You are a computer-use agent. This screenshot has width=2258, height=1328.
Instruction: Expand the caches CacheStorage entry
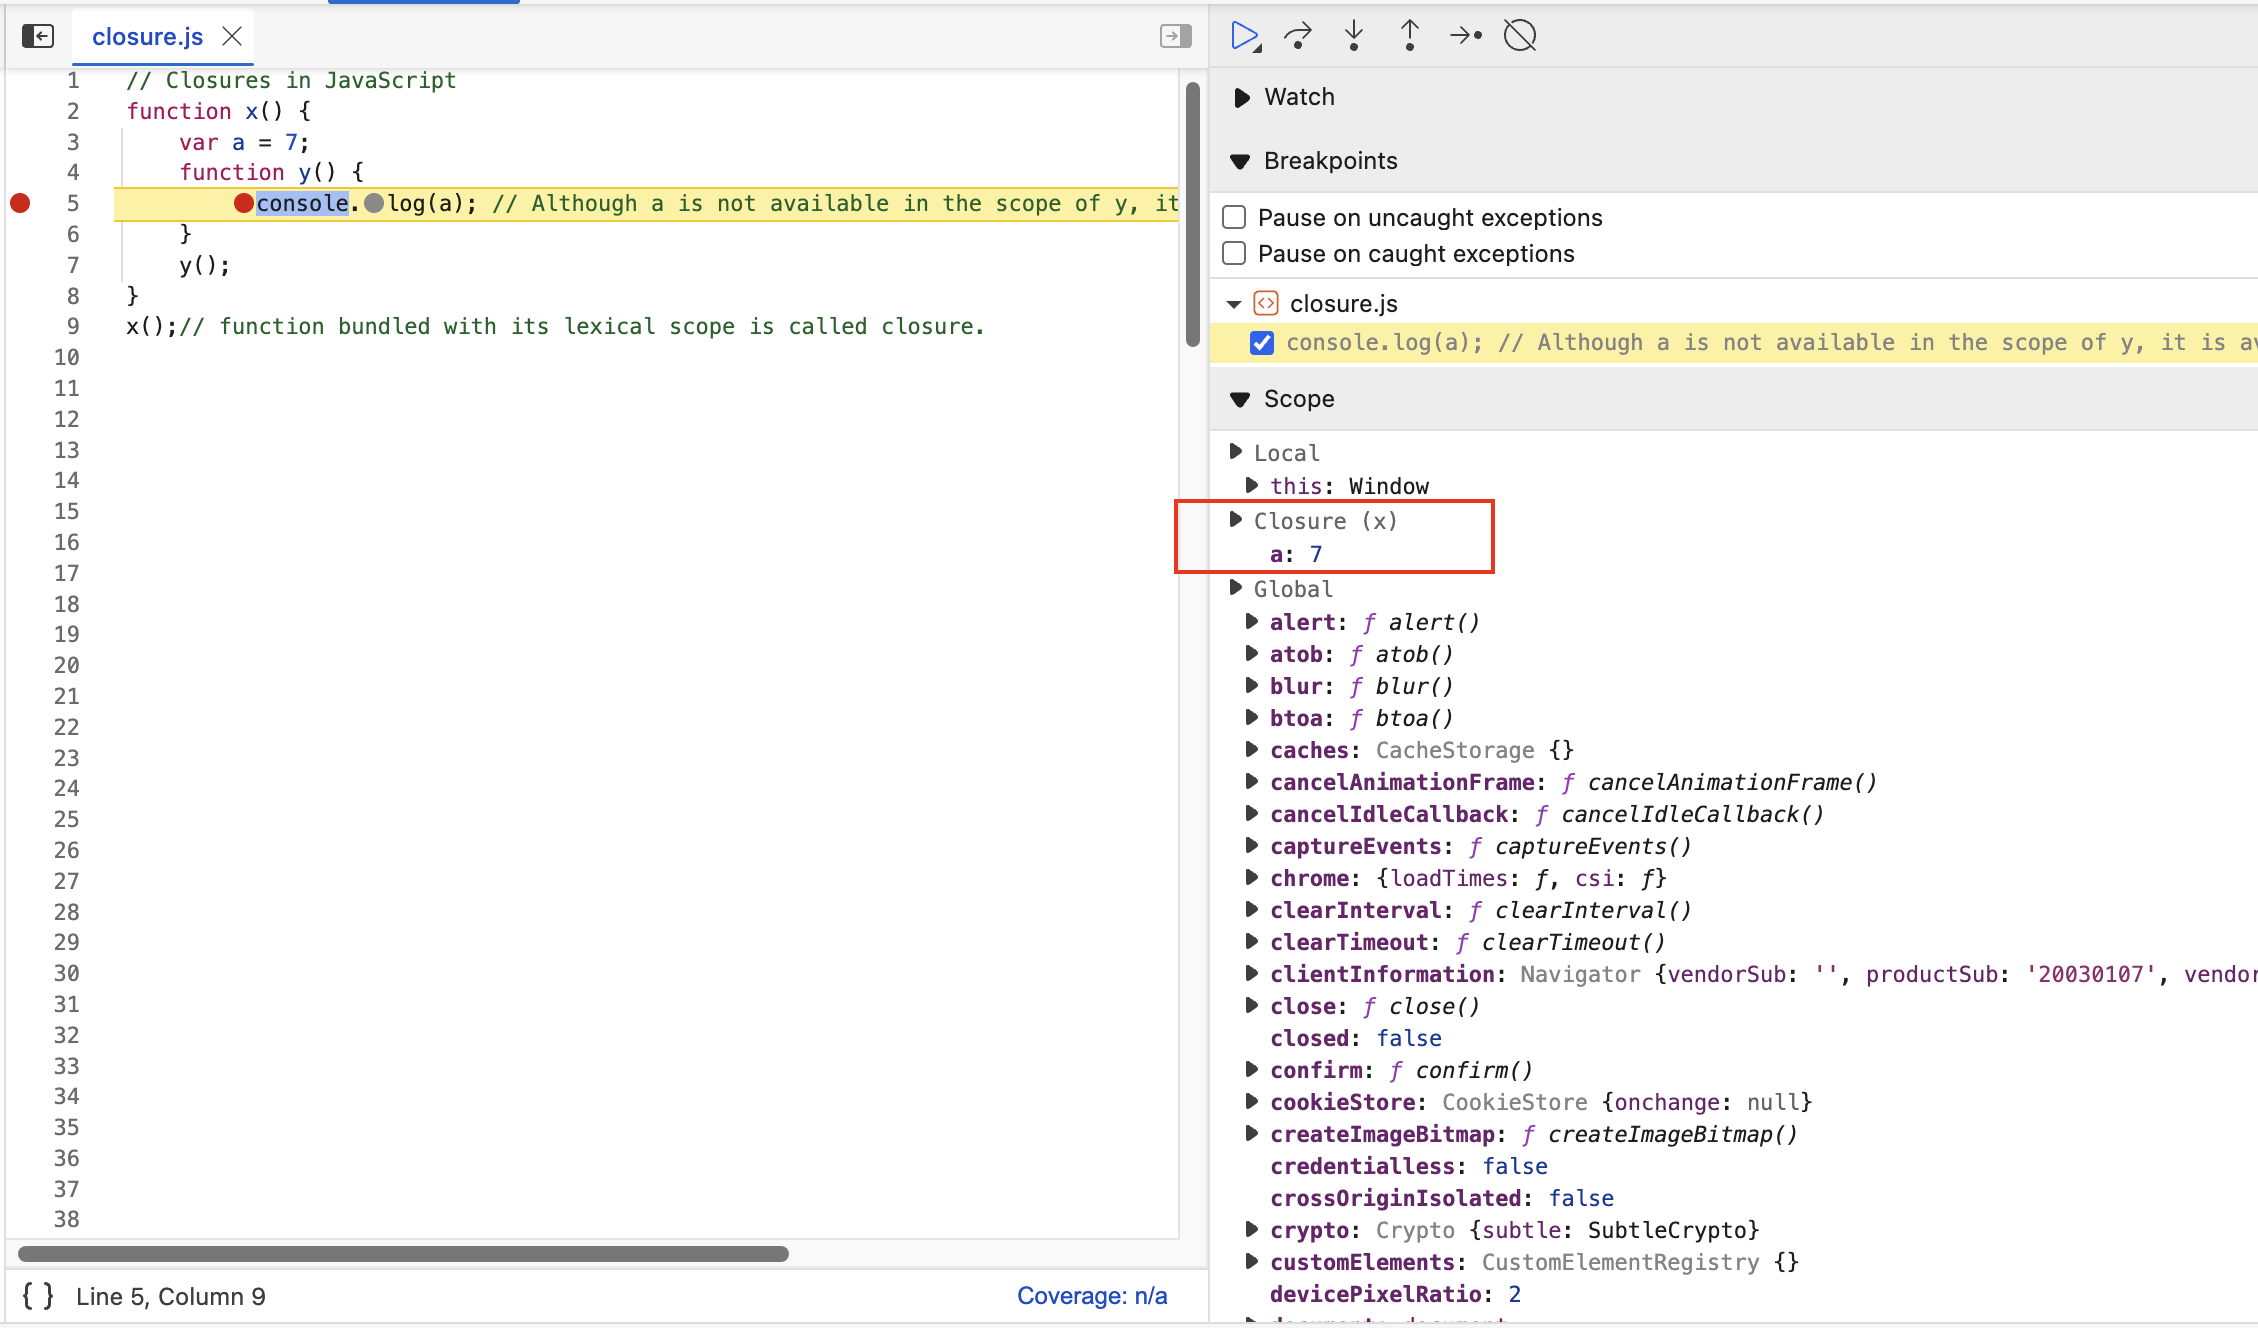pos(1252,749)
